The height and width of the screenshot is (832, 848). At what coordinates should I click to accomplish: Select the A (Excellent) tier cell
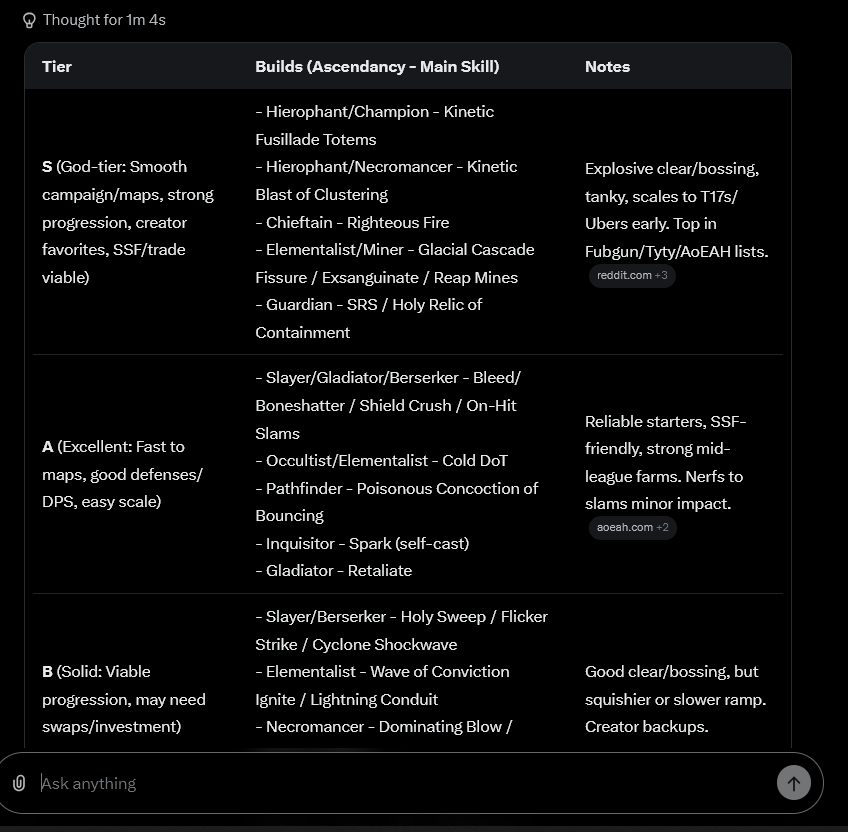tap(122, 474)
